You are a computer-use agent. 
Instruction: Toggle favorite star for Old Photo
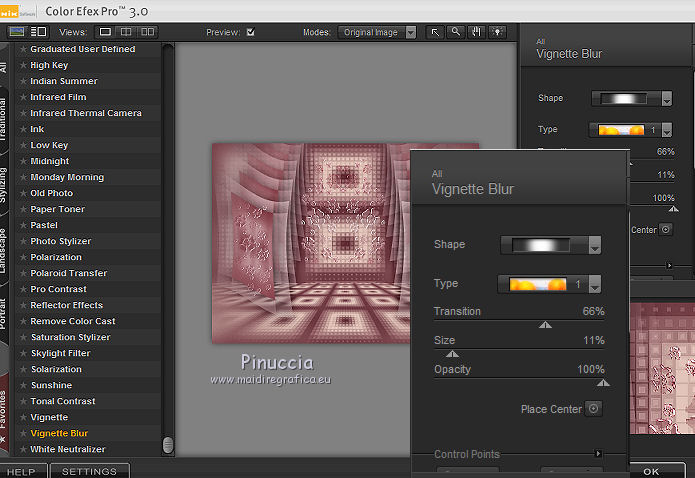point(23,193)
